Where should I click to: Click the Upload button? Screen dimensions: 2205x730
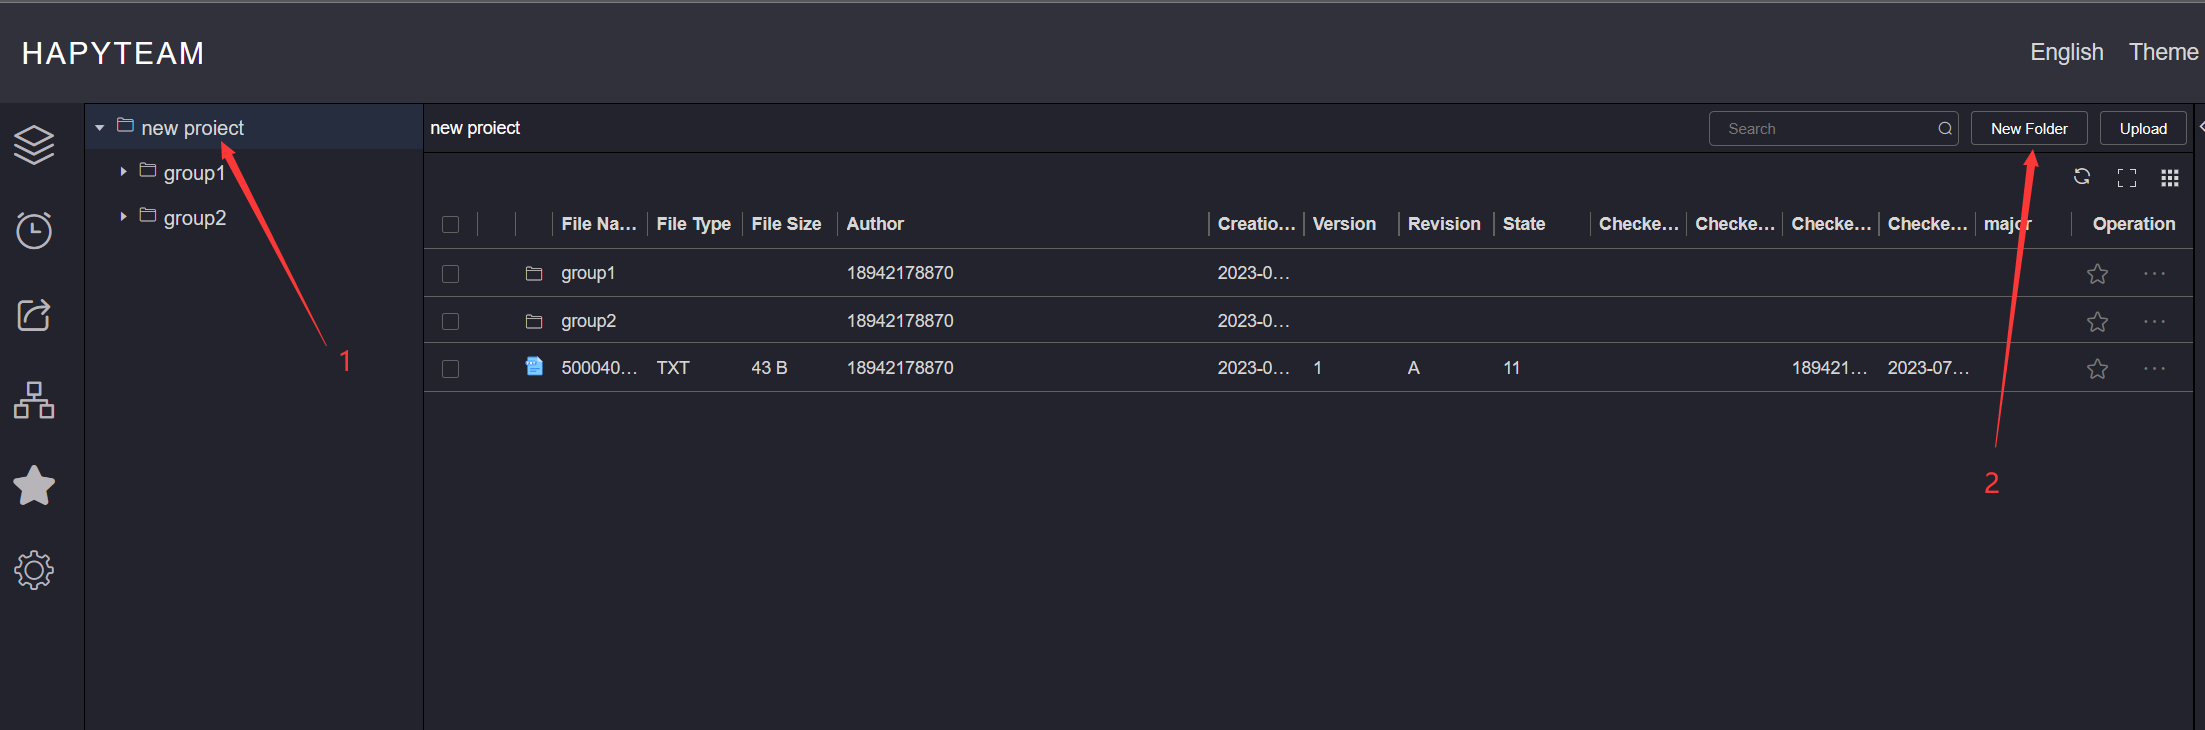point(2143,128)
